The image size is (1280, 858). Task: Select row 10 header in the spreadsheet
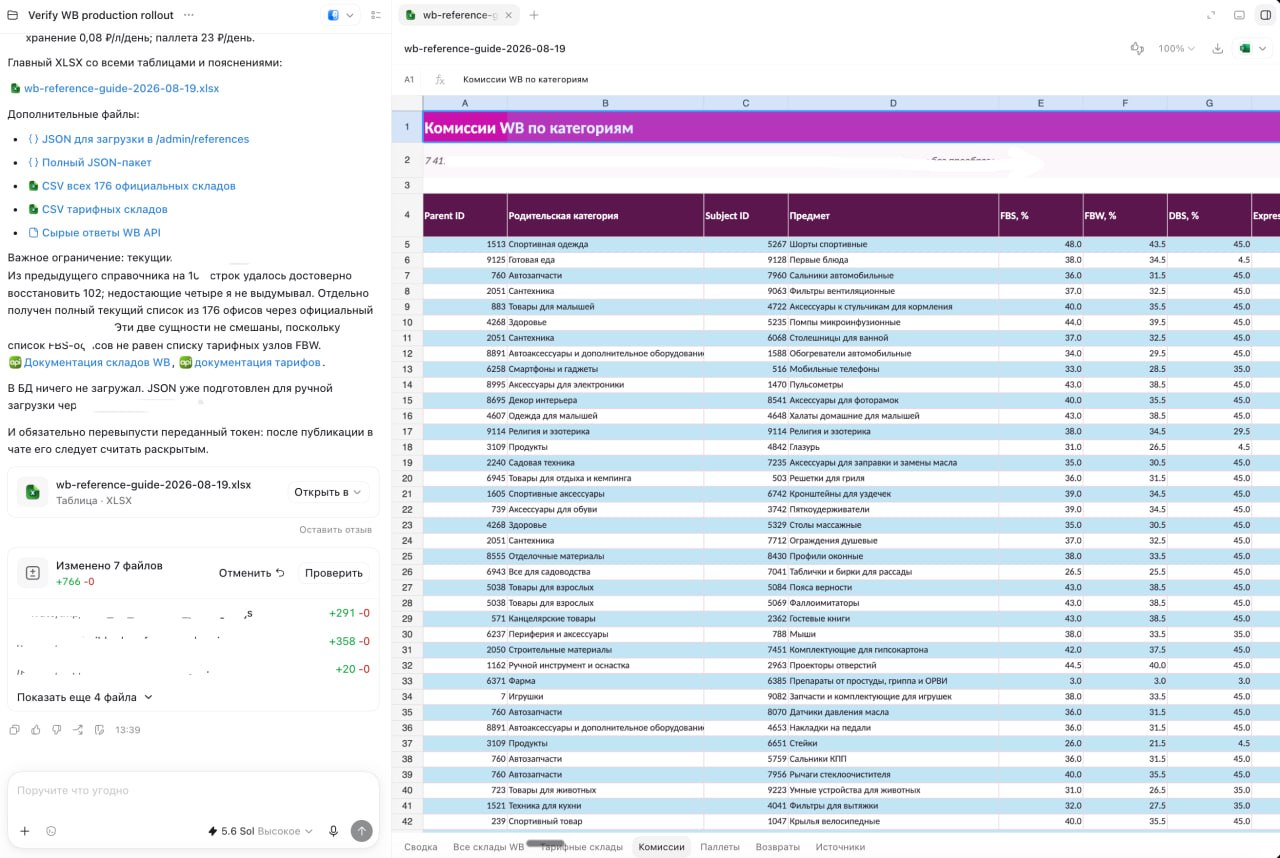click(x=407, y=322)
